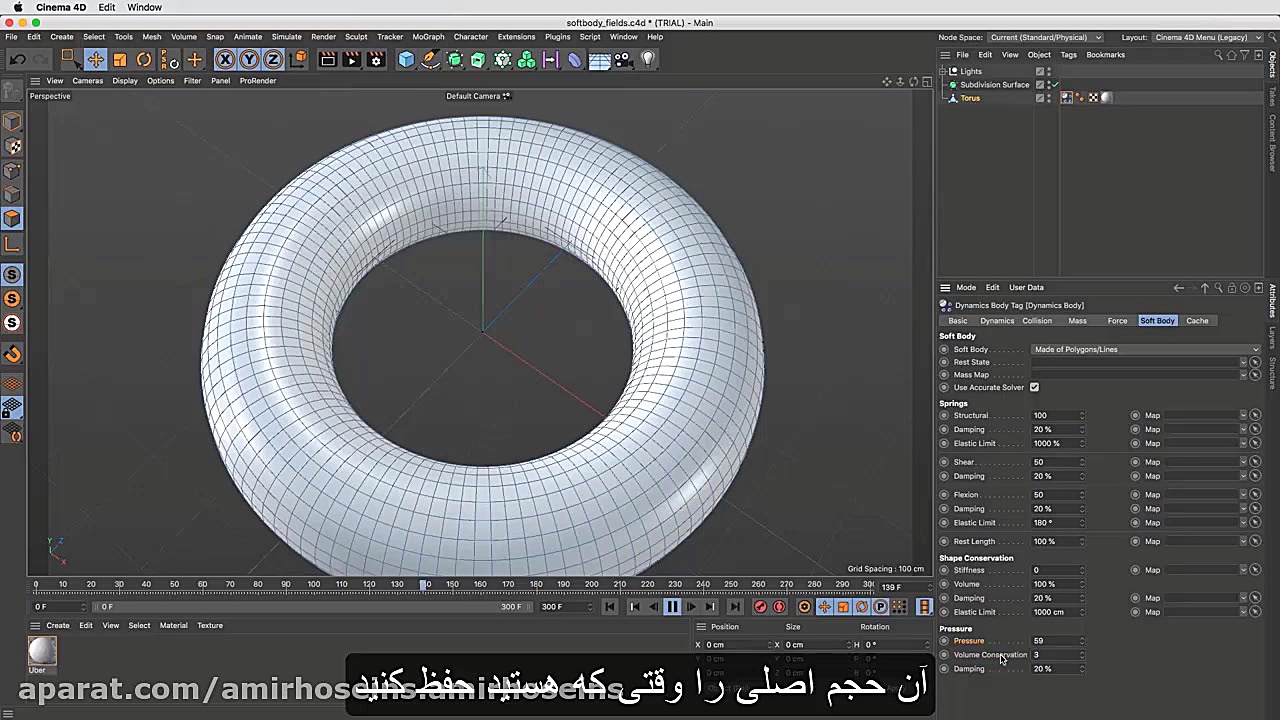This screenshot has height=720, width=1280.
Task: Click the Cache tab in the Dynamics Body tag
Action: pos(1197,320)
